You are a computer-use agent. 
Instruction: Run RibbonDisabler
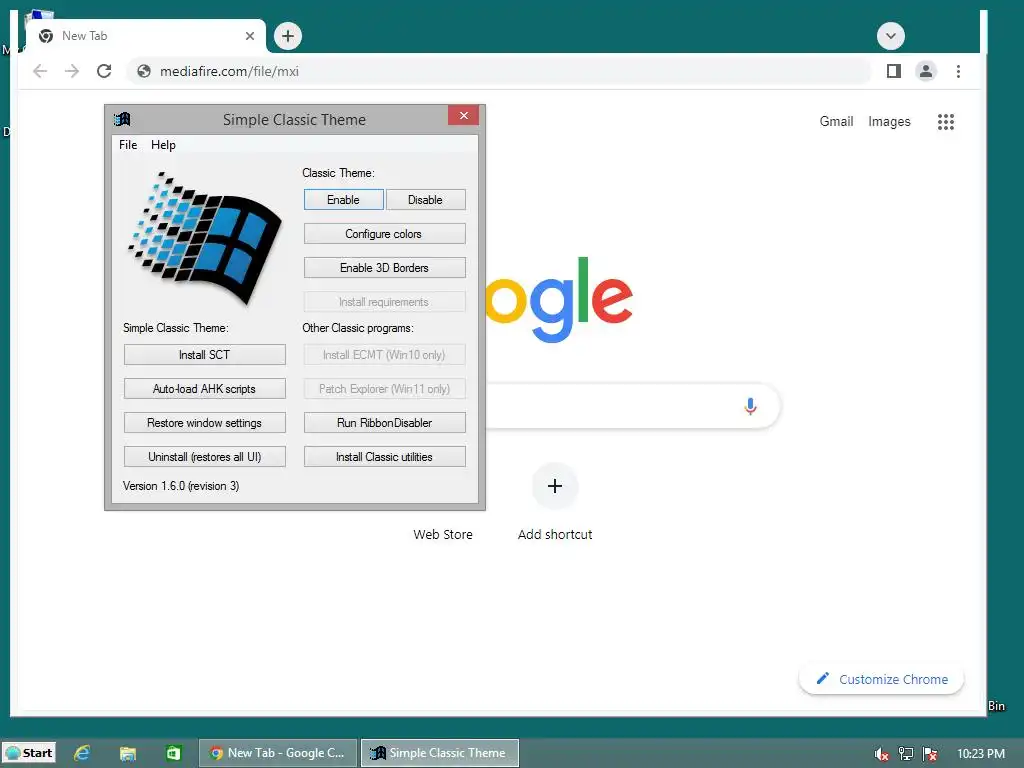coord(384,423)
